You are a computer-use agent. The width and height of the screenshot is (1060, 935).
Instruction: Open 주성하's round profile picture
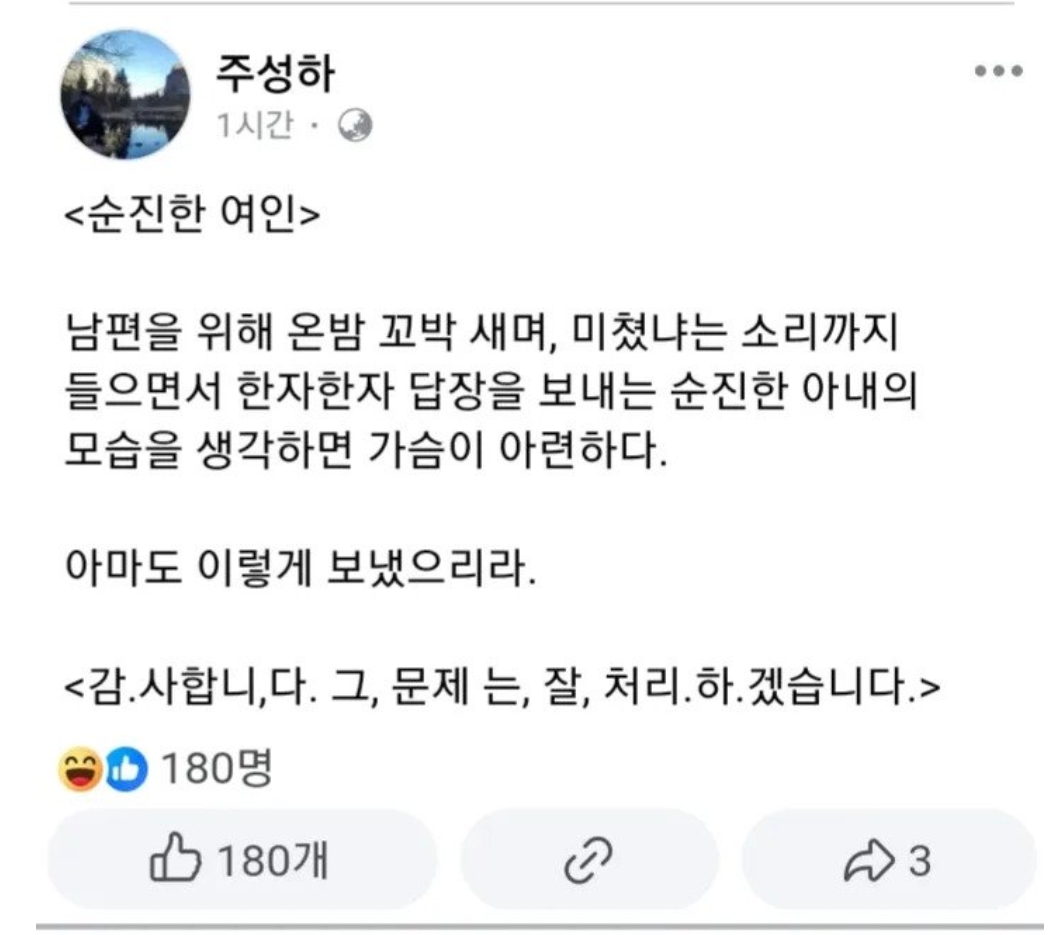tap(125, 95)
